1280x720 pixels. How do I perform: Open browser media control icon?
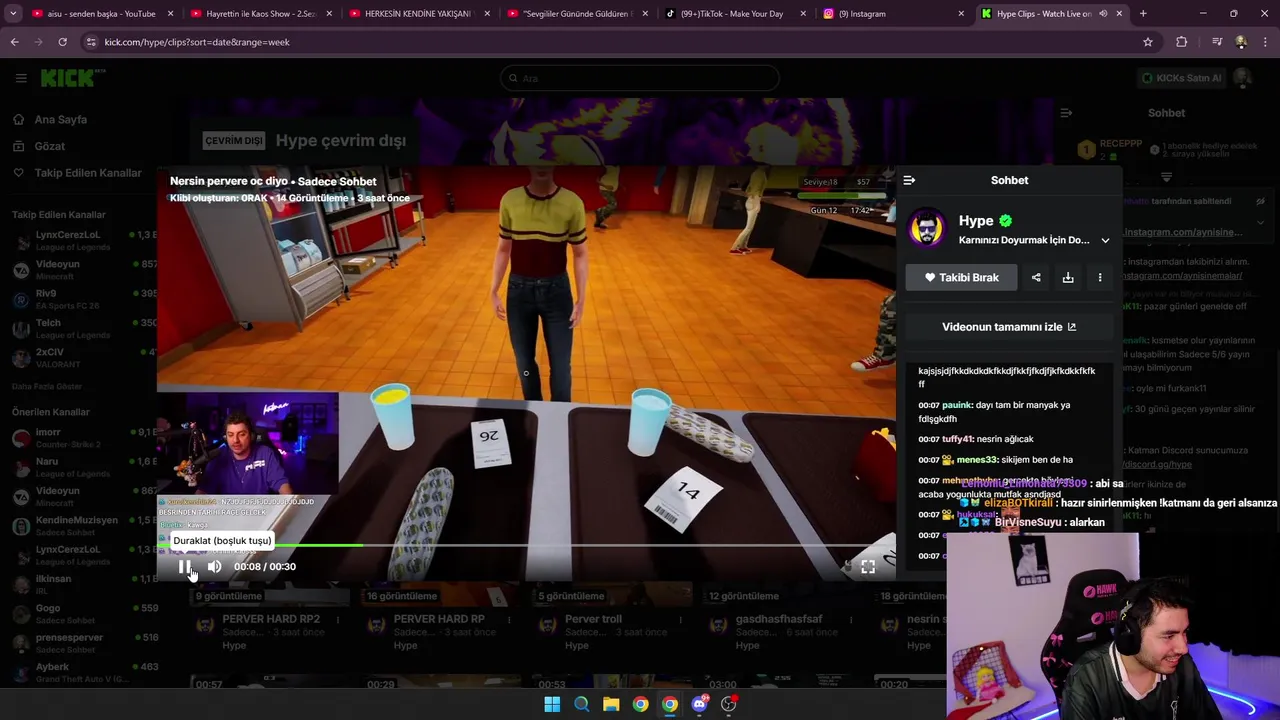pos(1217,42)
